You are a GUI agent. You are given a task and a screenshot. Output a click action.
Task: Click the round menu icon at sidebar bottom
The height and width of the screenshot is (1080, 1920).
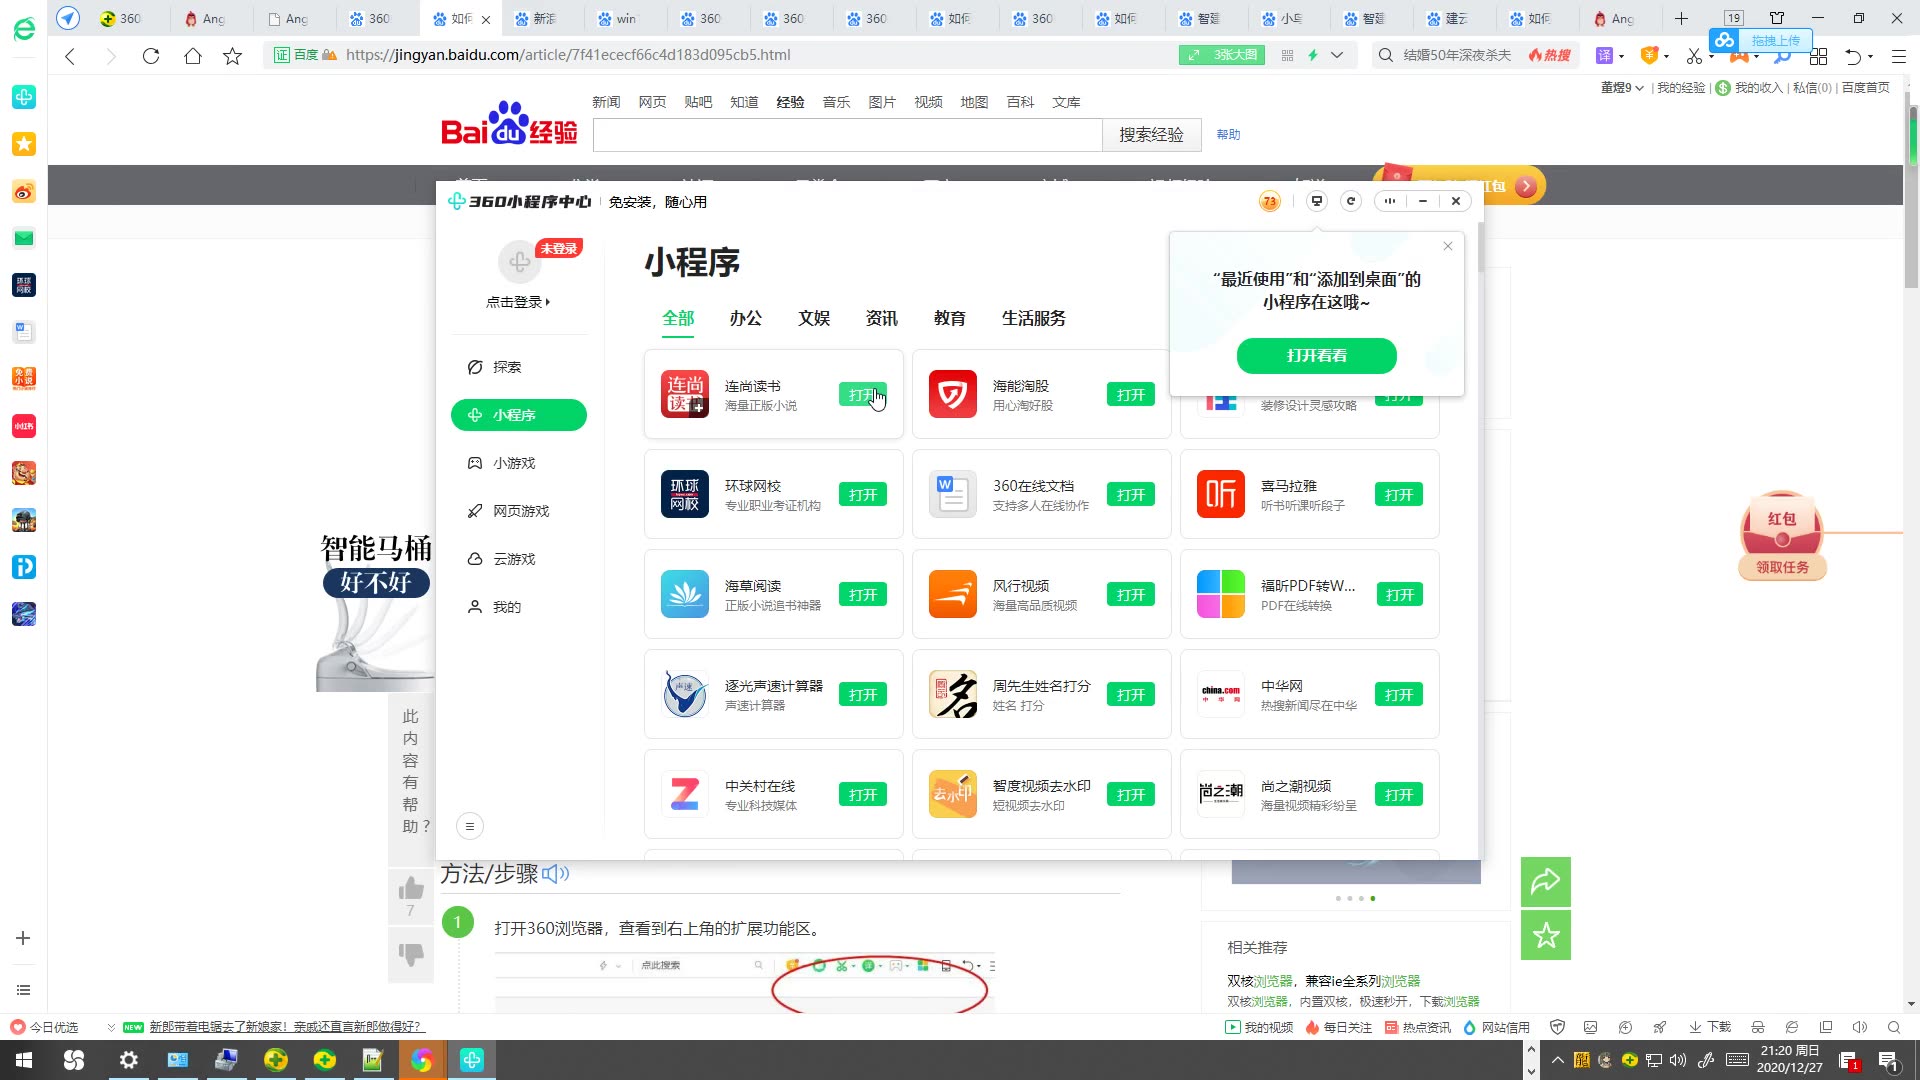click(470, 826)
